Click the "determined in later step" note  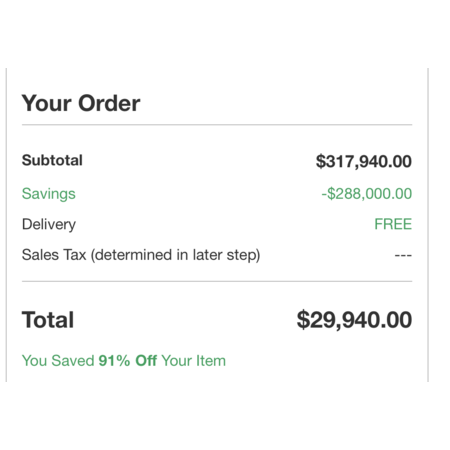click(x=175, y=255)
